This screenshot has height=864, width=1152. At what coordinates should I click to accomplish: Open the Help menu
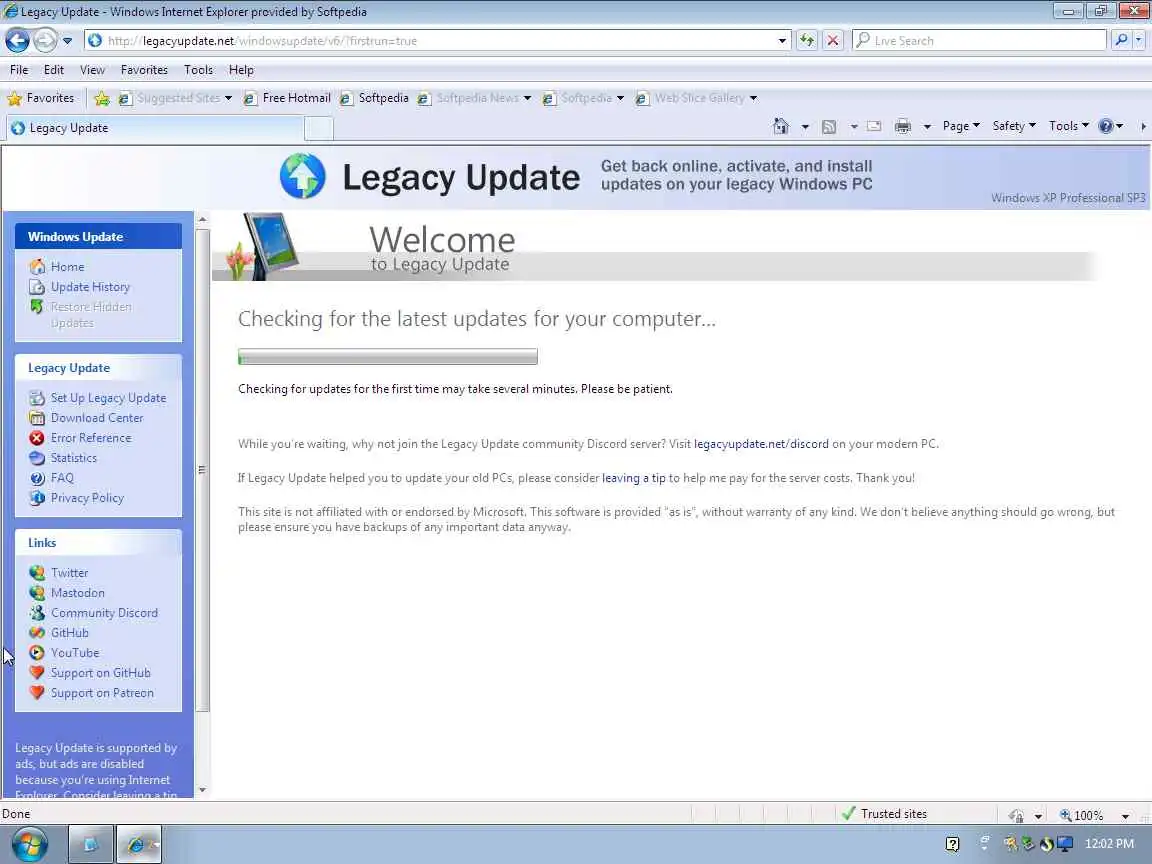point(241,70)
